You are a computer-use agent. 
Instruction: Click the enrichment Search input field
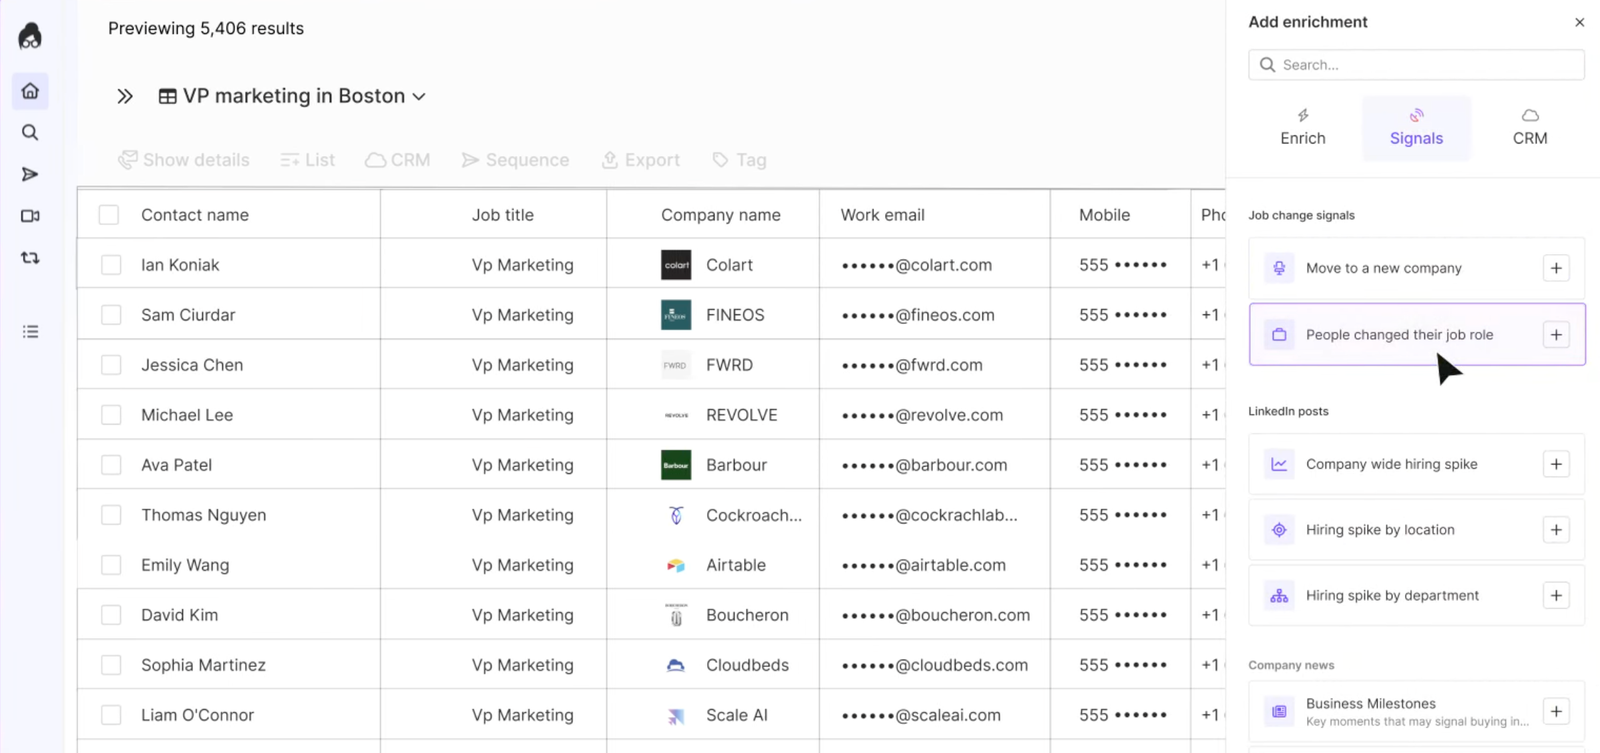(1425, 65)
